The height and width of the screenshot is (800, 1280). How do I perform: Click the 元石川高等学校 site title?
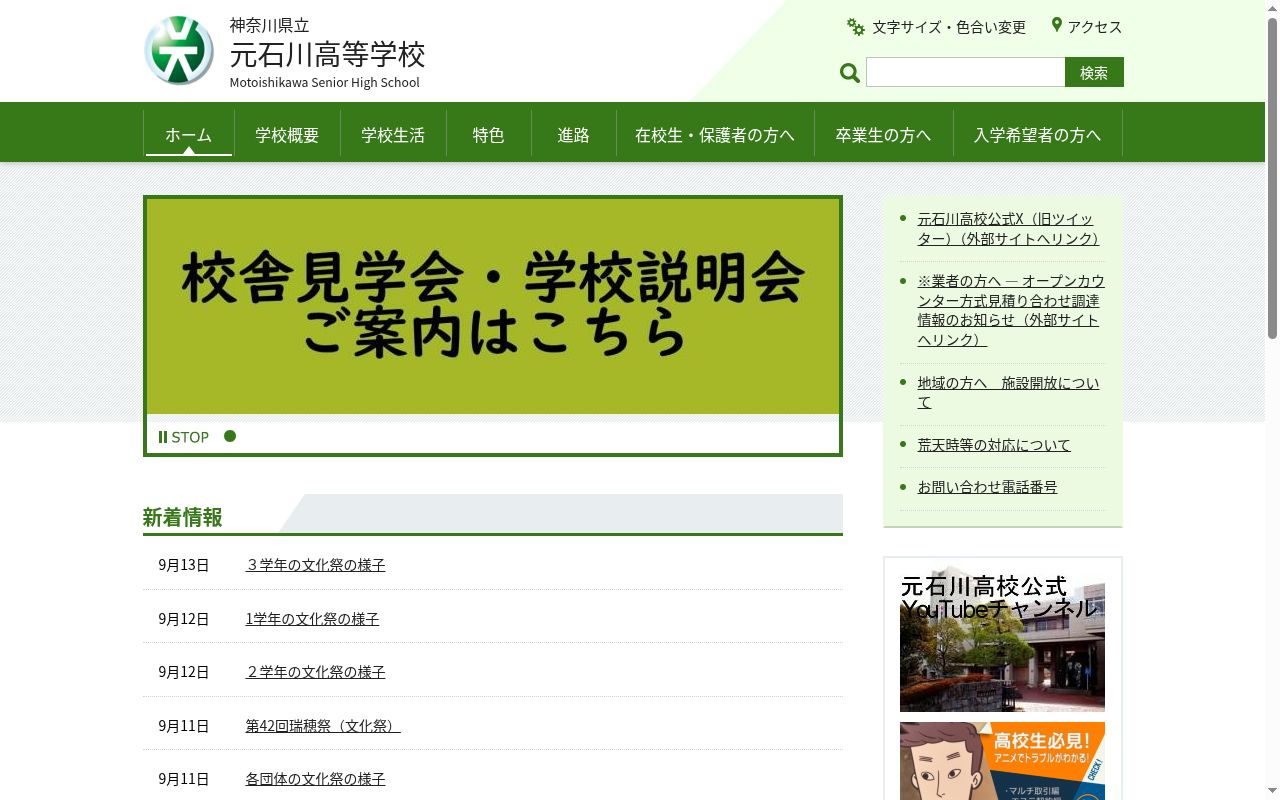coord(327,54)
